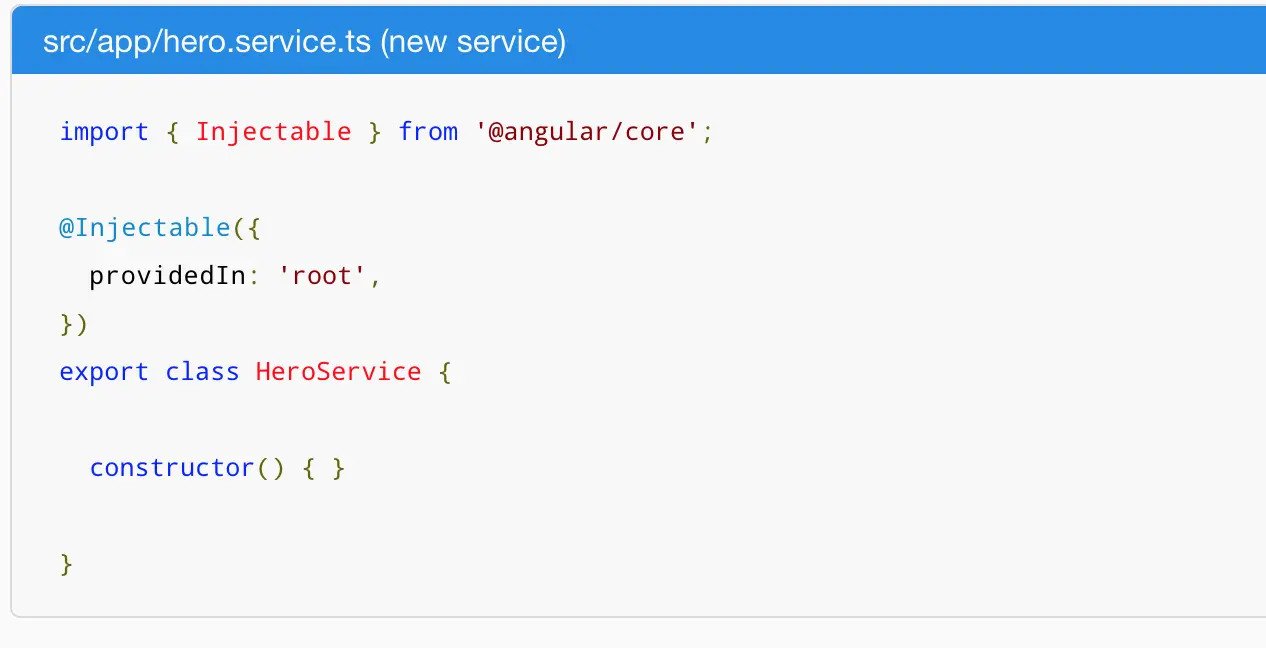The width and height of the screenshot is (1266, 648).
Task: Select "Injectable" in the import statement
Action: pos(273,132)
